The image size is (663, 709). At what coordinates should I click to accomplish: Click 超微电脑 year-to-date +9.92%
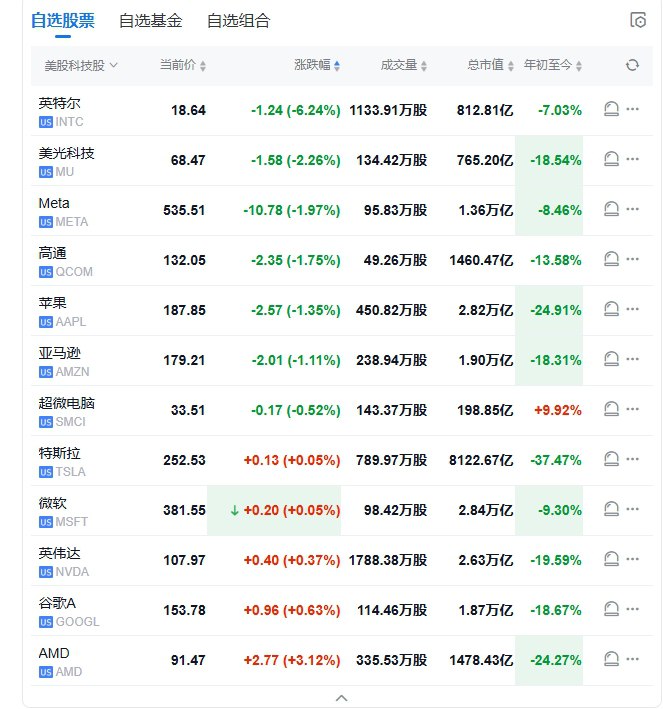click(x=558, y=411)
